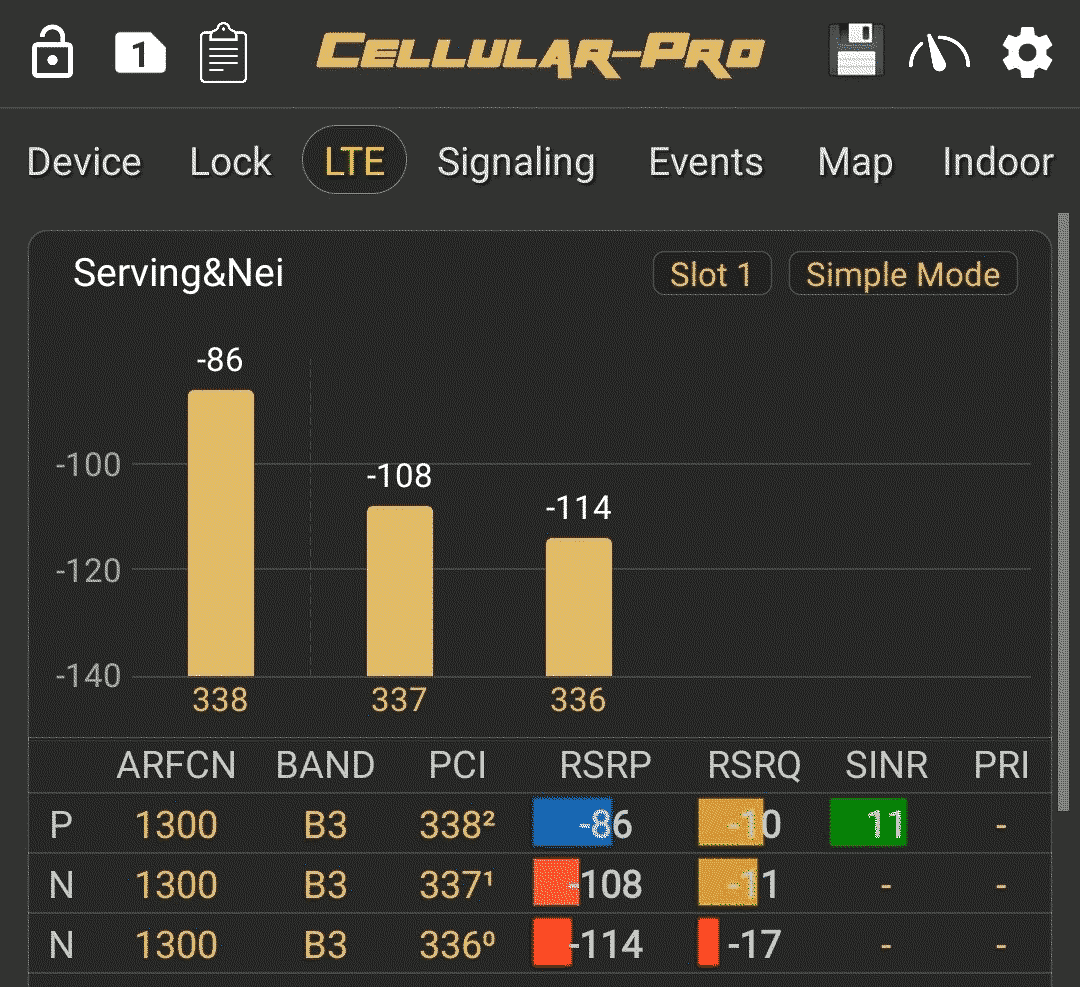Tap the SINR column header
The image size is (1080, 987).
[x=886, y=765]
